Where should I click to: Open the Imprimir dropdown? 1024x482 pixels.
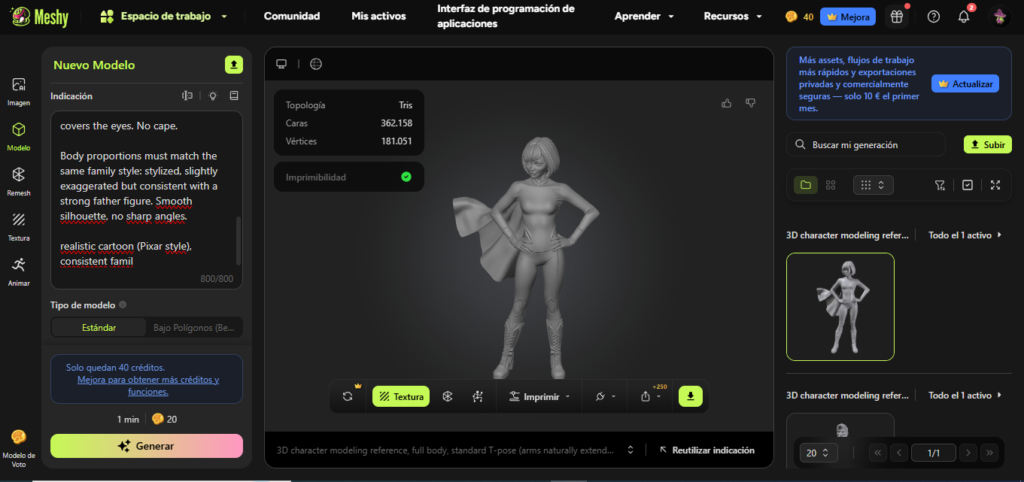coord(539,396)
